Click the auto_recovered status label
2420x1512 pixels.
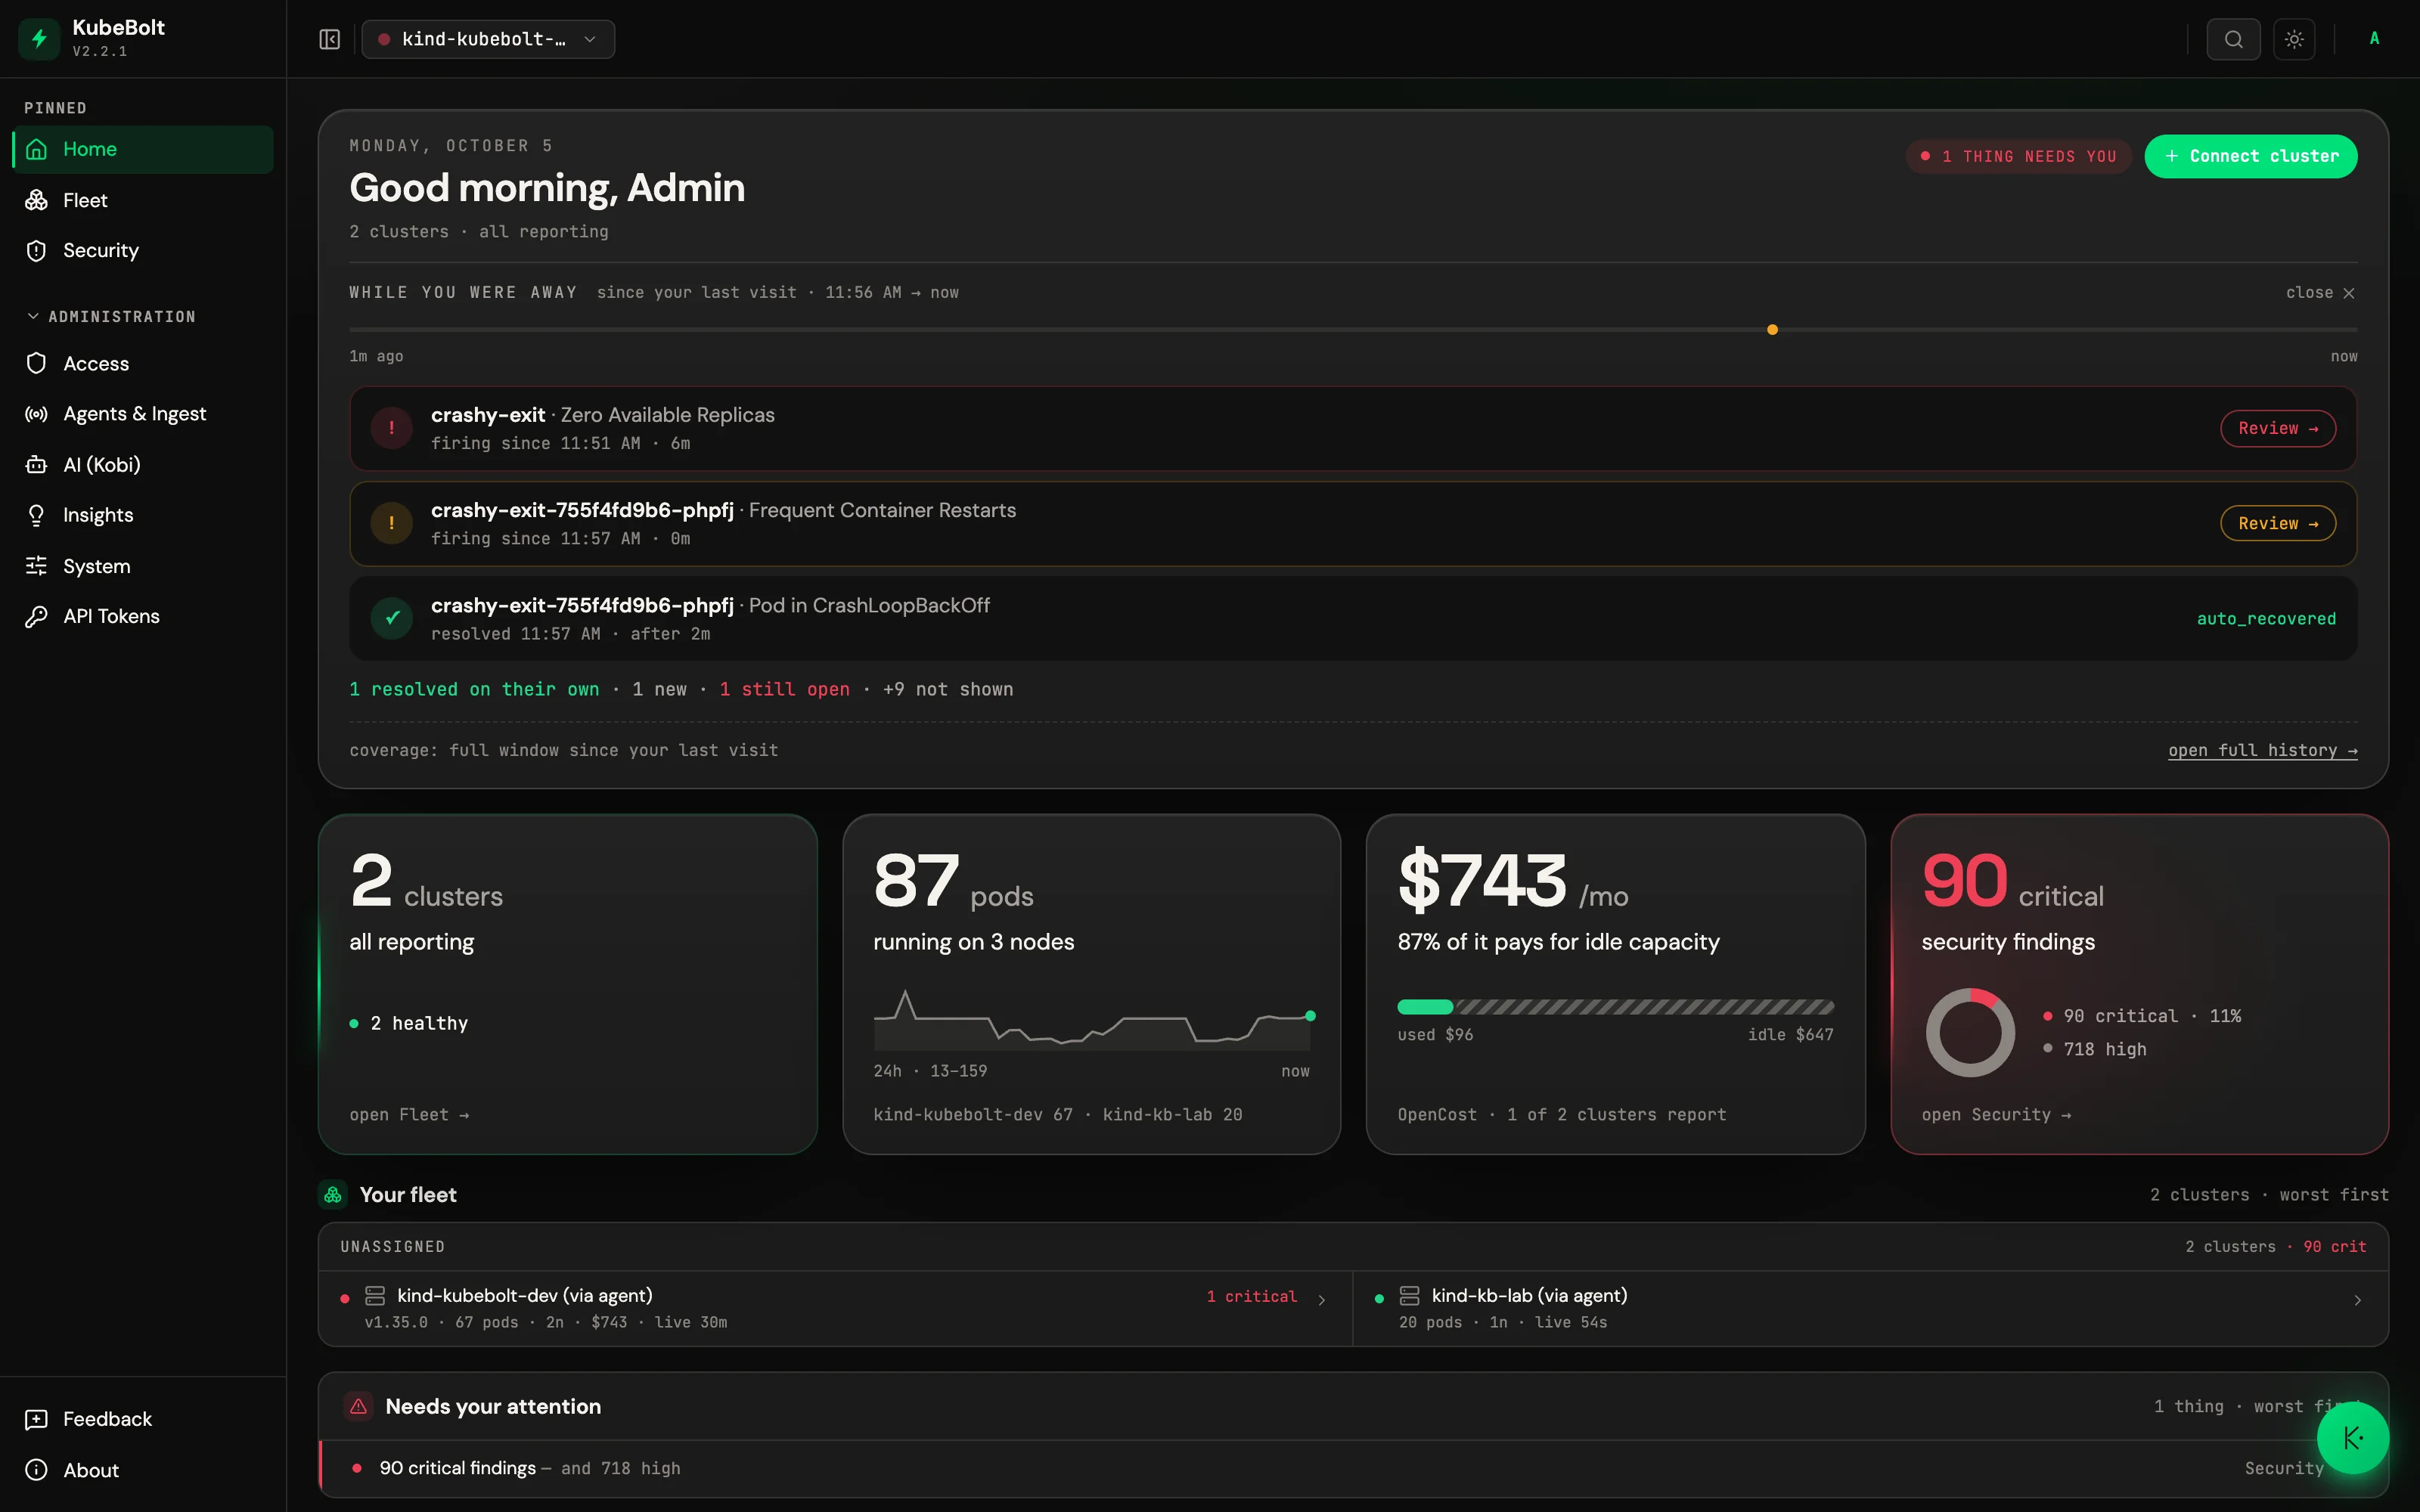tap(2266, 618)
